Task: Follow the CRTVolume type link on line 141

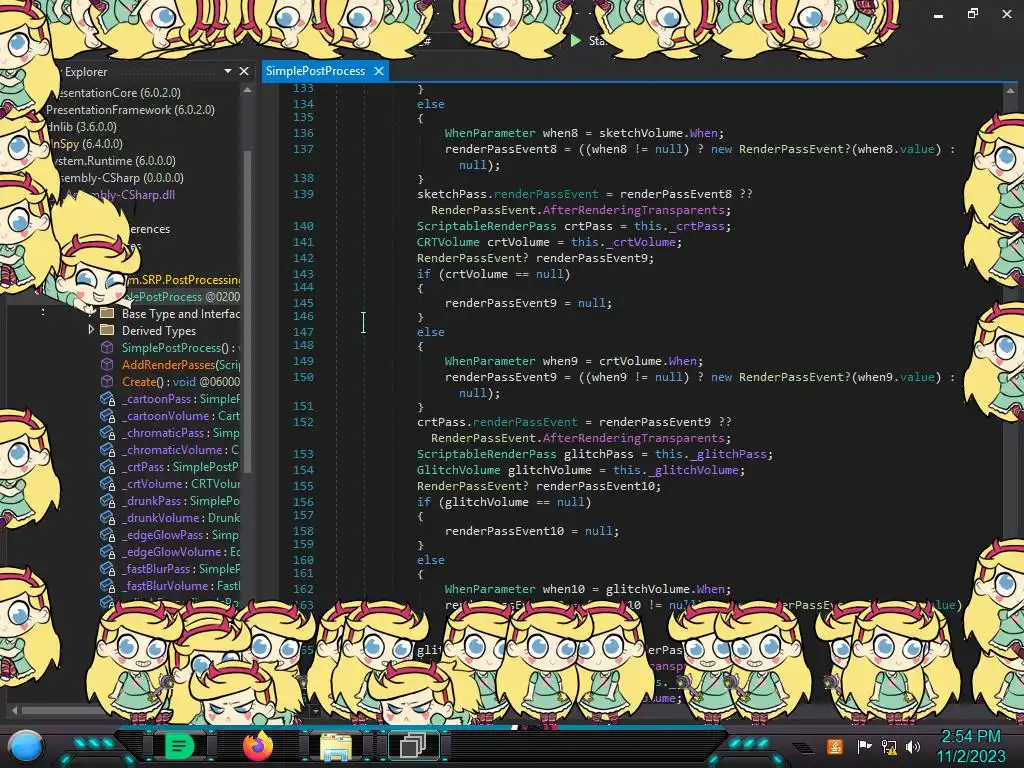Action: tap(448, 242)
